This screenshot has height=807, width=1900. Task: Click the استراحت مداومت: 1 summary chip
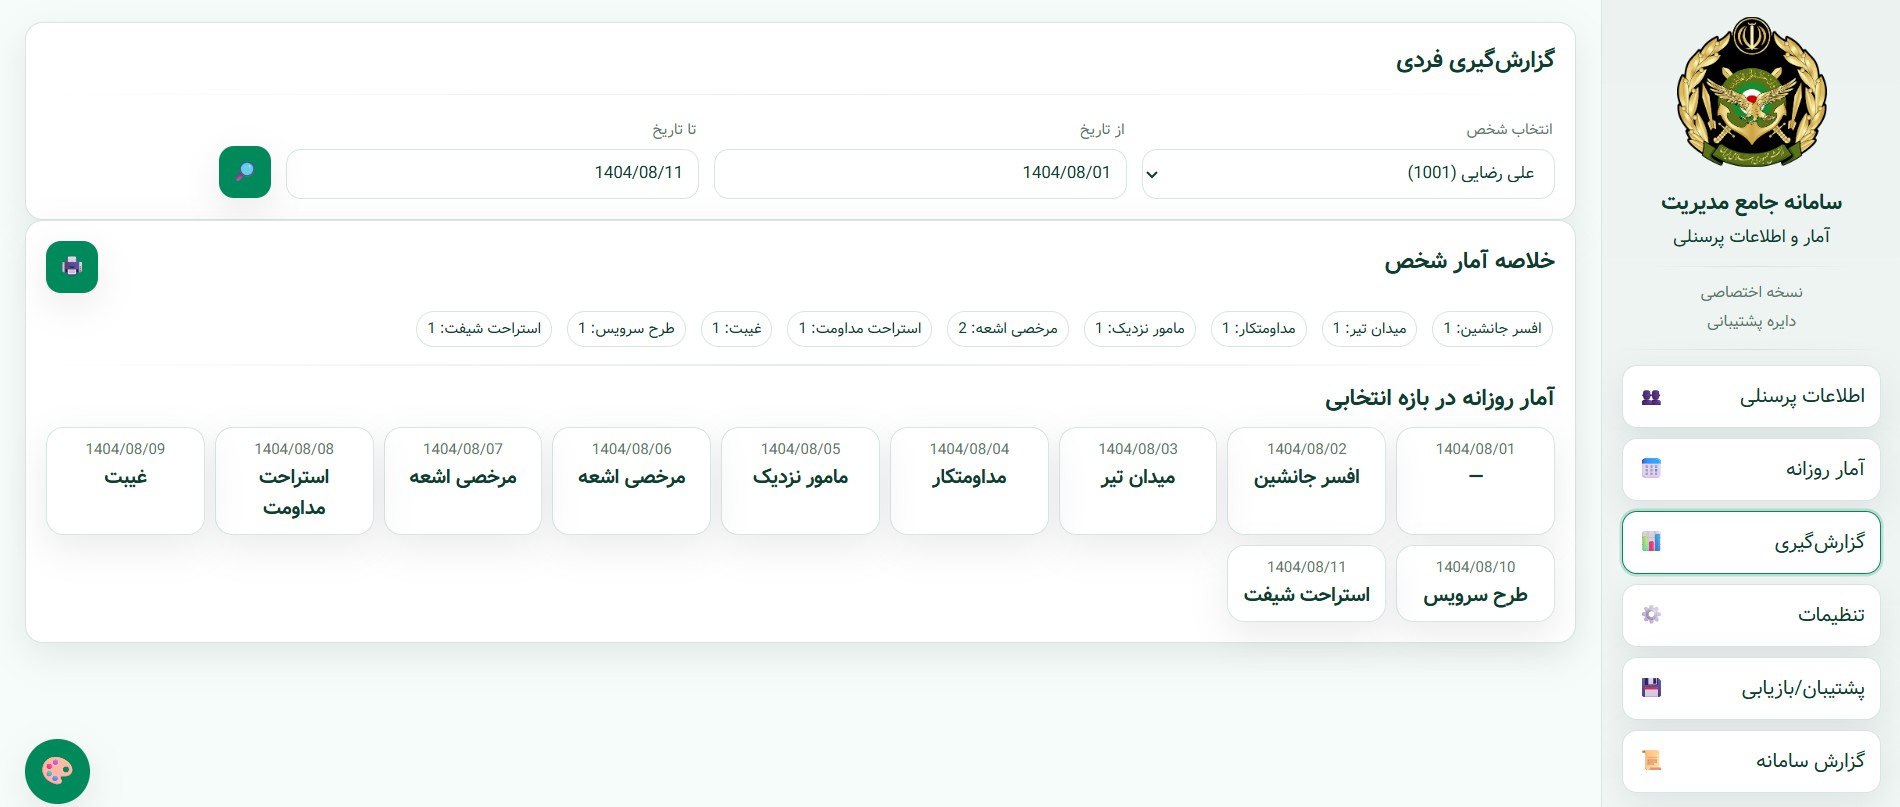(x=859, y=329)
